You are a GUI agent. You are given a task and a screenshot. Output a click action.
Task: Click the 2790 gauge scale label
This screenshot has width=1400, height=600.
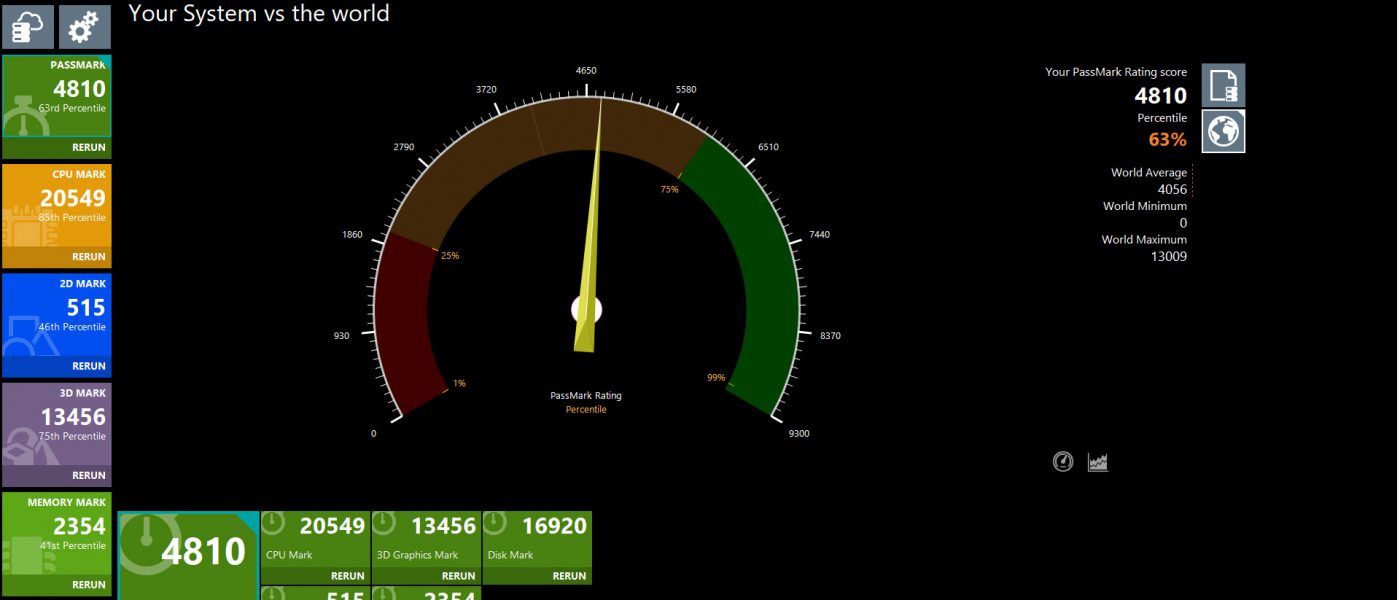(404, 147)
